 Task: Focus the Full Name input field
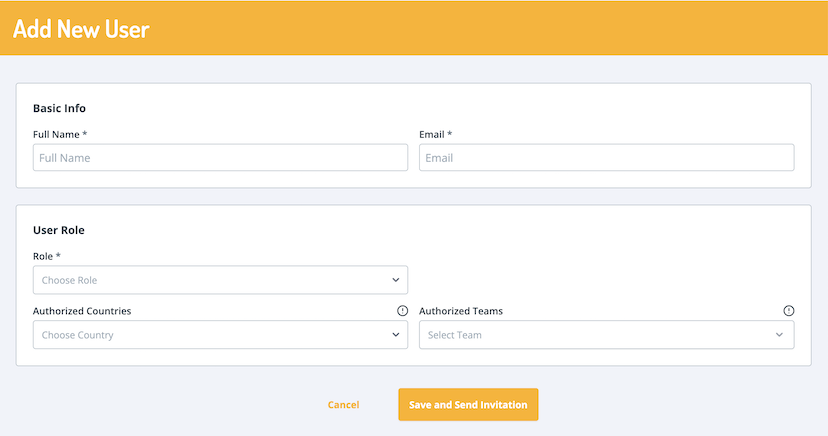tap(220, 158)
